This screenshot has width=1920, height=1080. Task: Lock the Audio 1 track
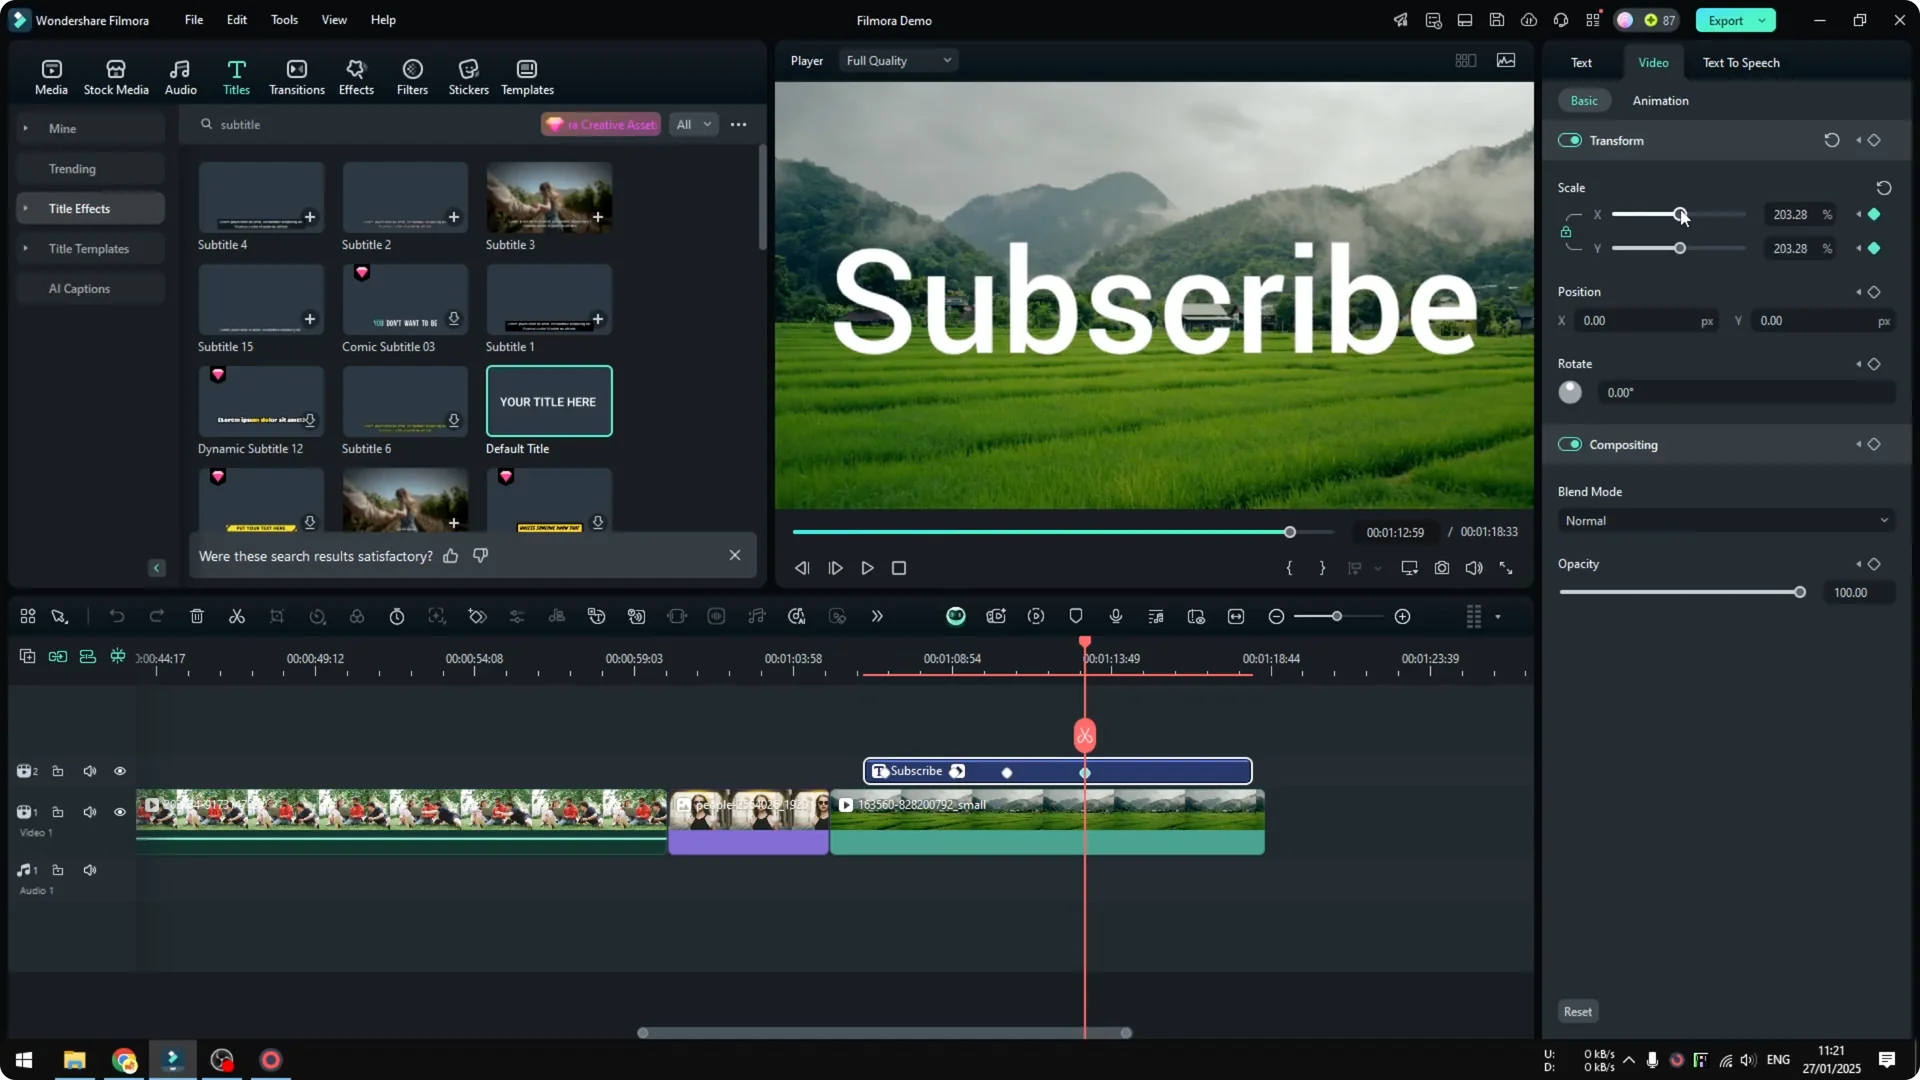pos(58,870)
